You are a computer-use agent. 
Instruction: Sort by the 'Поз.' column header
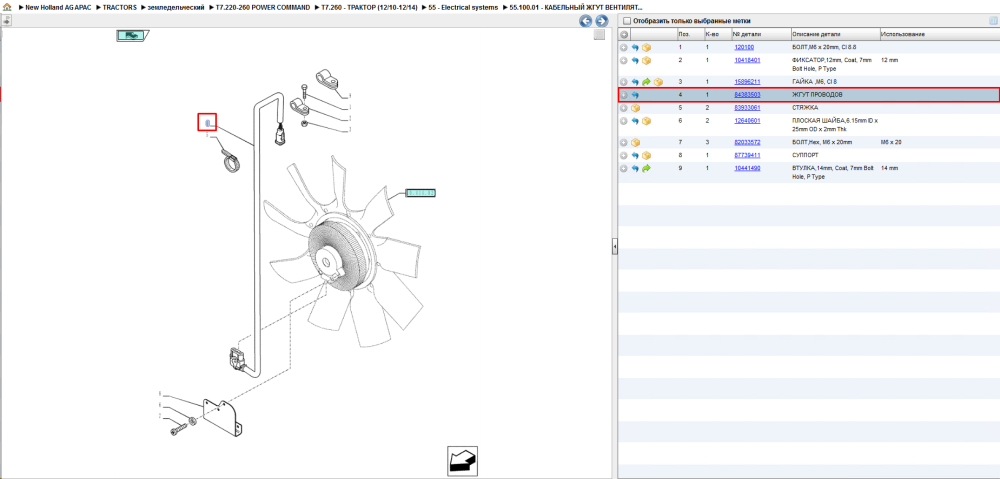pyautogui.click(x=689, y=34)
